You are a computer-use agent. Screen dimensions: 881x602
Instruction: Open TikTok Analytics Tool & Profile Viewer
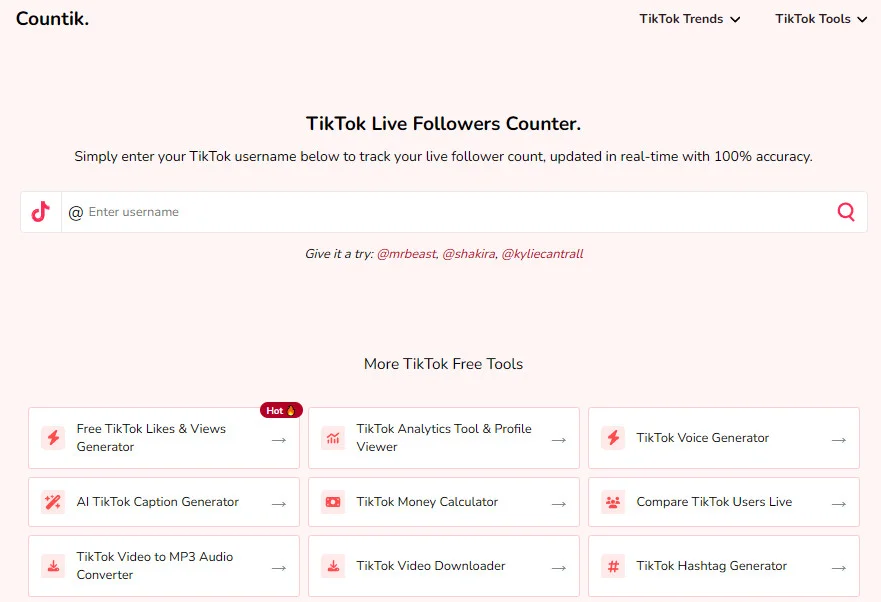(x=444, y=438)
